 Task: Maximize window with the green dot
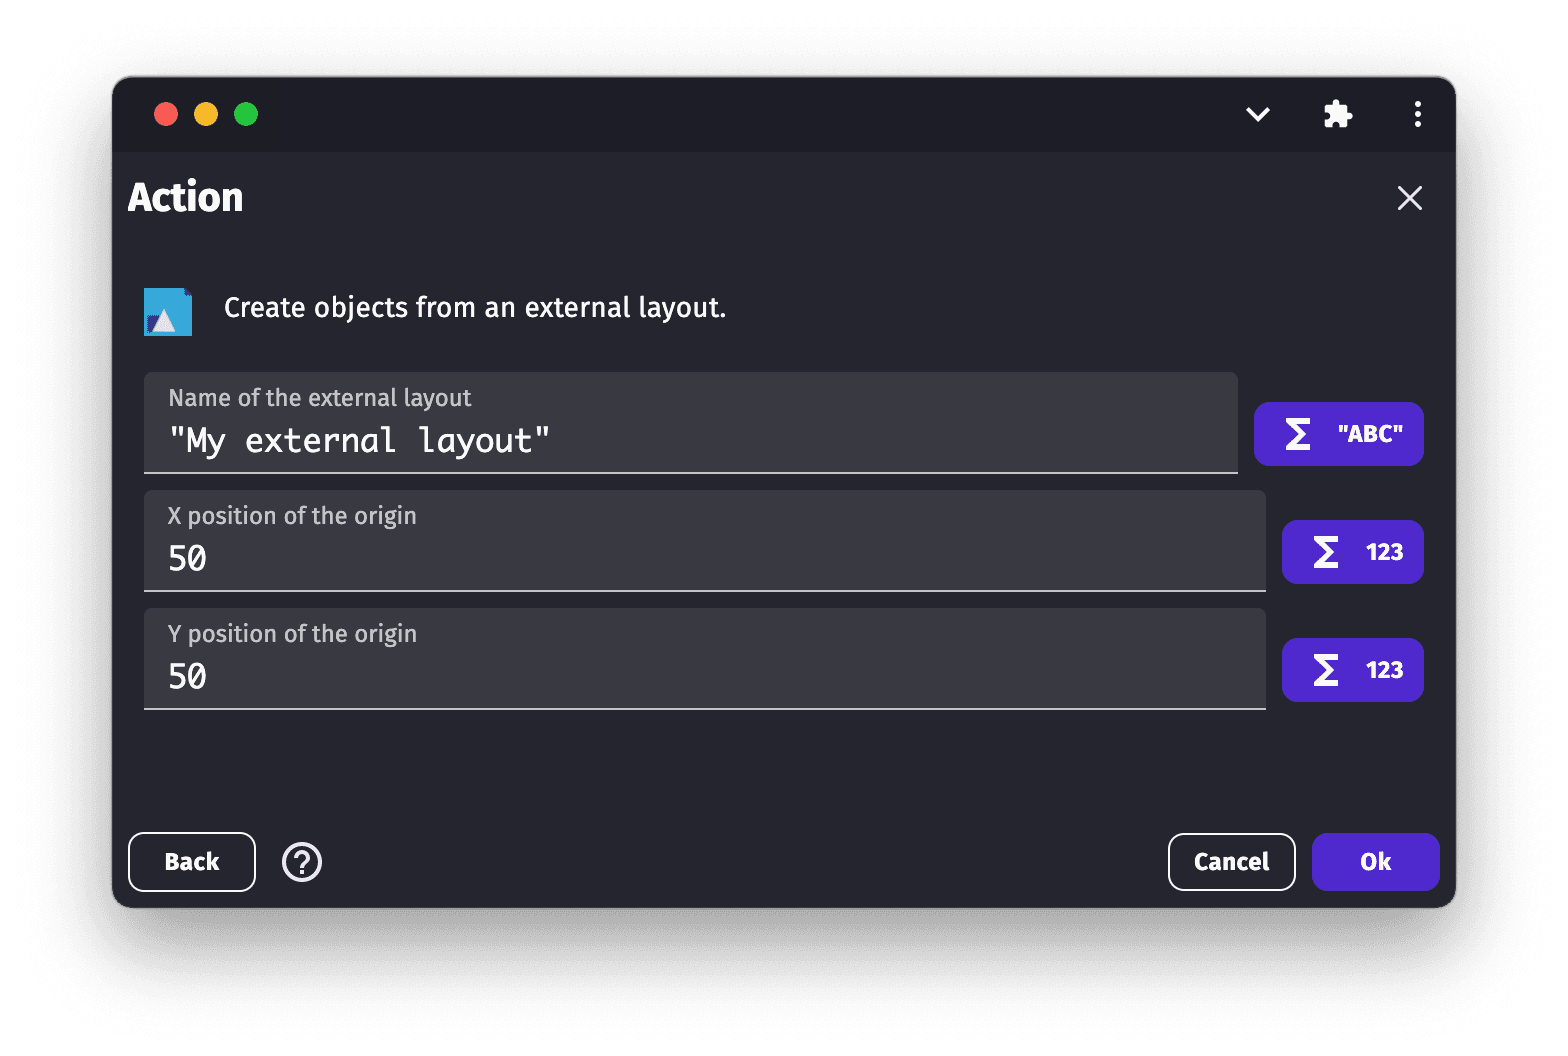[x=246, y=115]
